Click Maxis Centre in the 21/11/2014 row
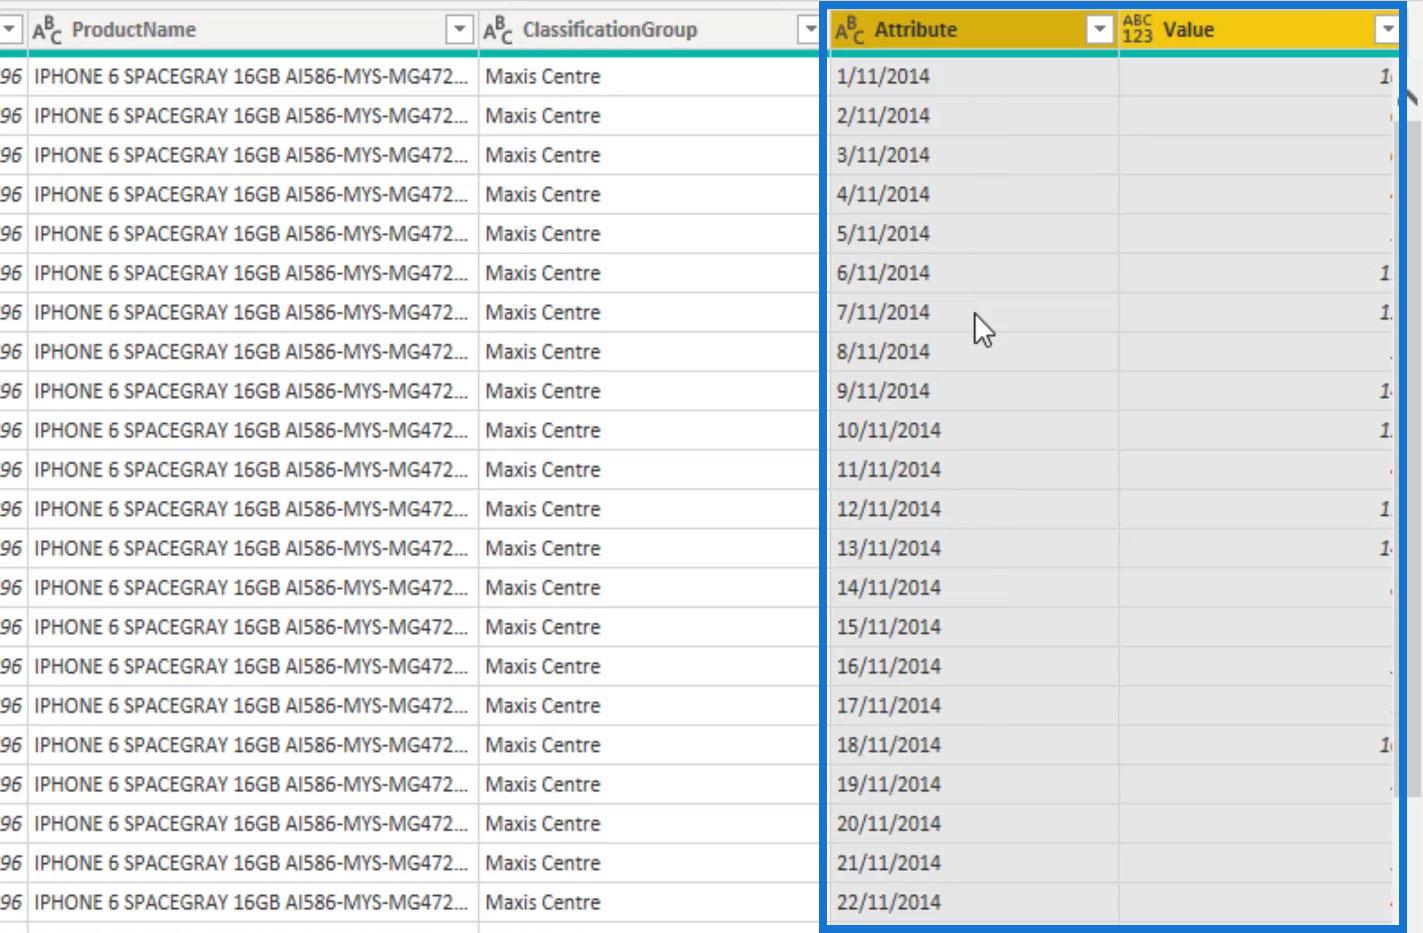This screenshot has height=933, width=1423. (x=543, y=863)
